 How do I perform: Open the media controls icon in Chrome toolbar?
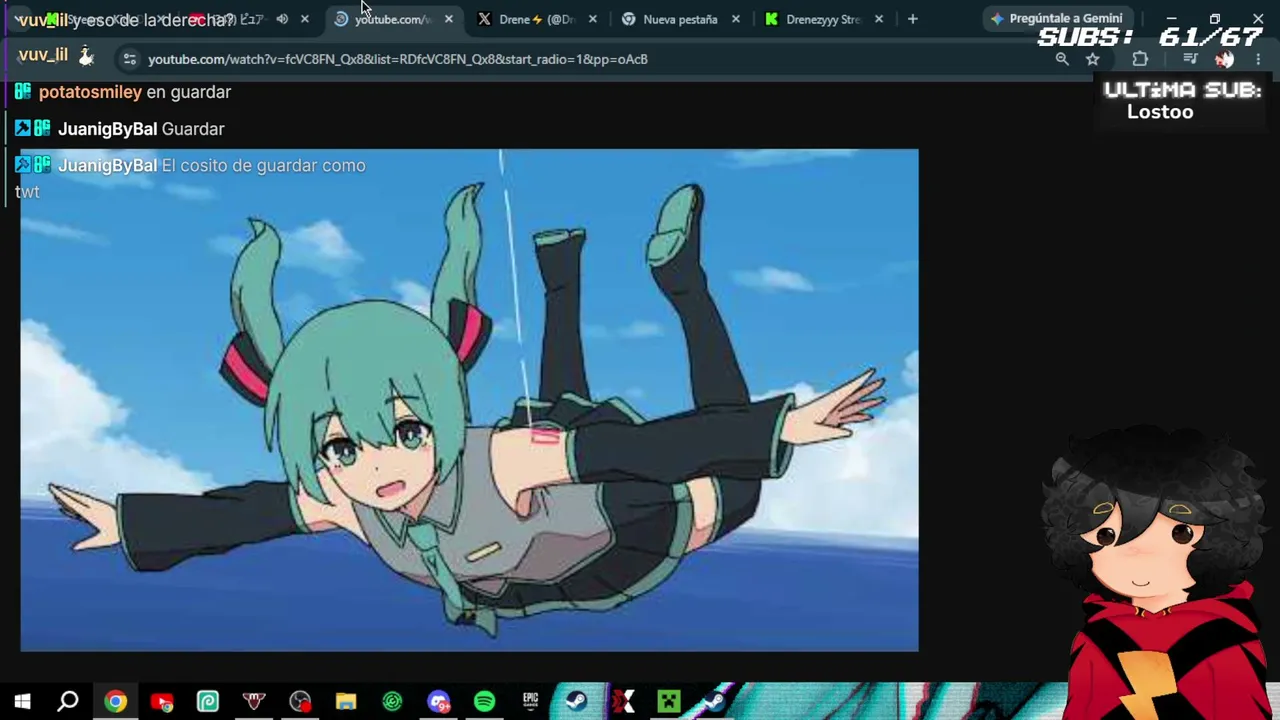tap(1190, 59)
